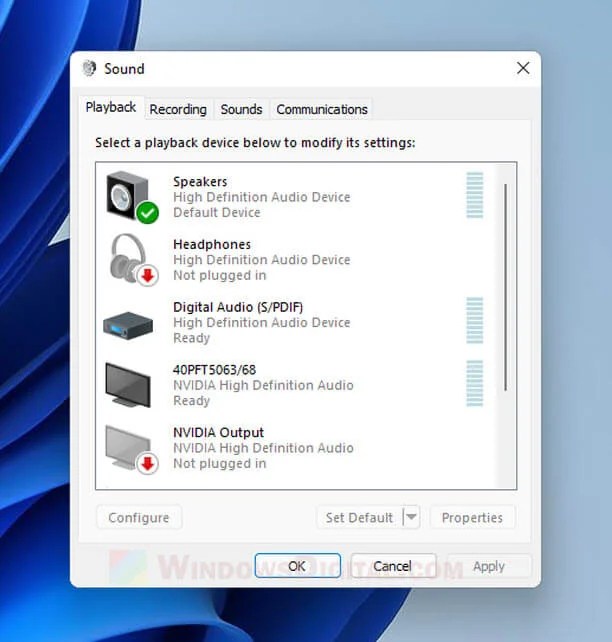Click Digital Audio 'Ready' status text
612x642 pixels.
192,338
